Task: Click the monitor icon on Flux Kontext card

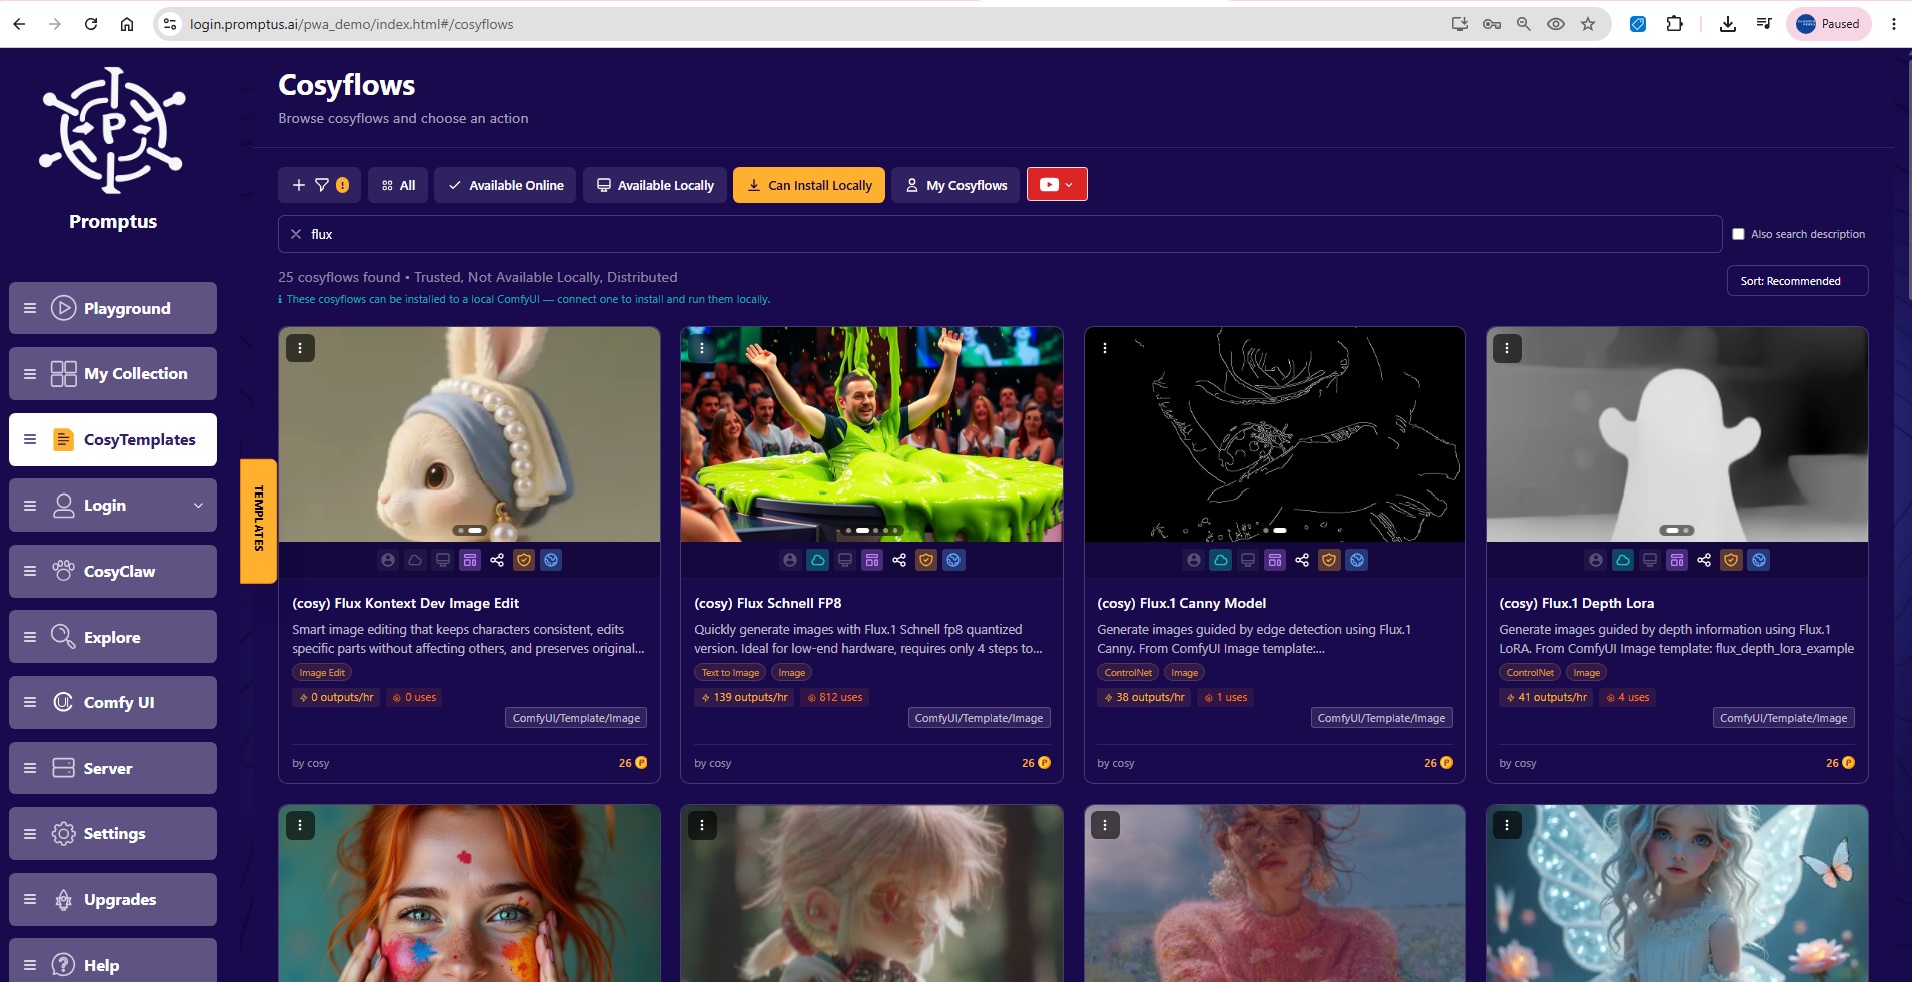Action: pyautogui.click(x=443, y=560)
